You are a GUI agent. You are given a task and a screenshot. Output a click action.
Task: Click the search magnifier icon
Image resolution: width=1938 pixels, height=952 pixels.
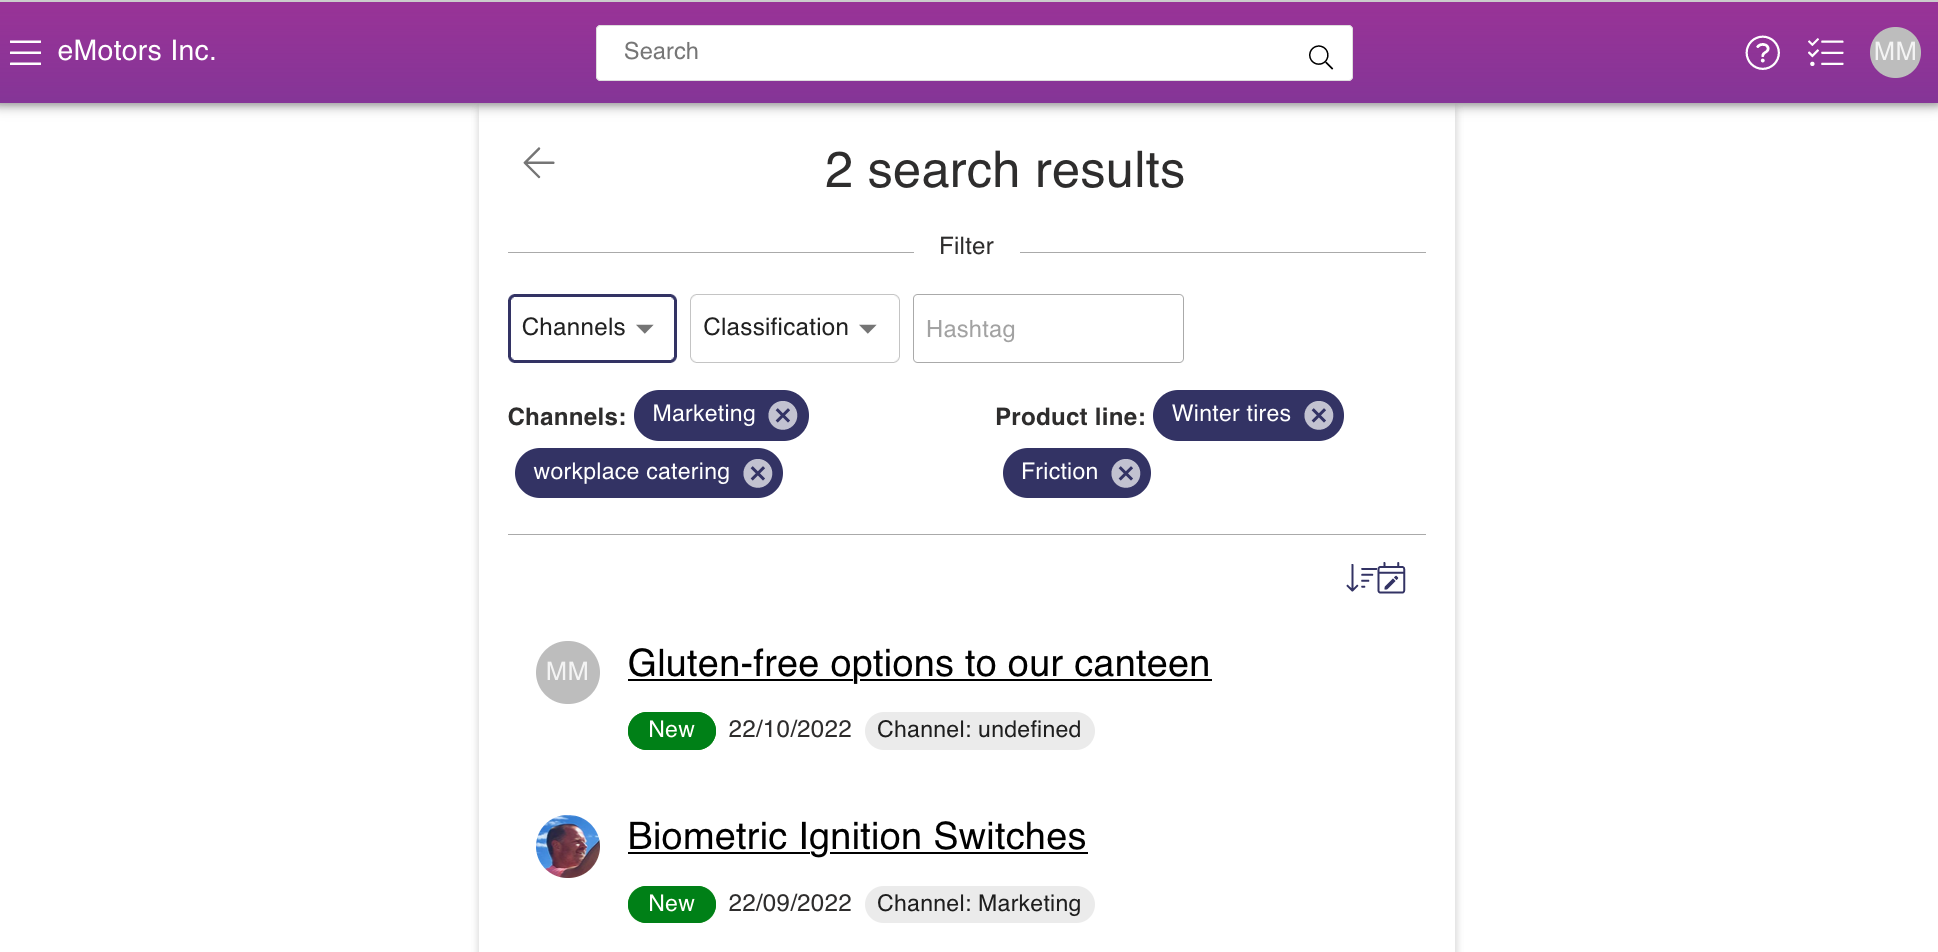[1320, 57]
